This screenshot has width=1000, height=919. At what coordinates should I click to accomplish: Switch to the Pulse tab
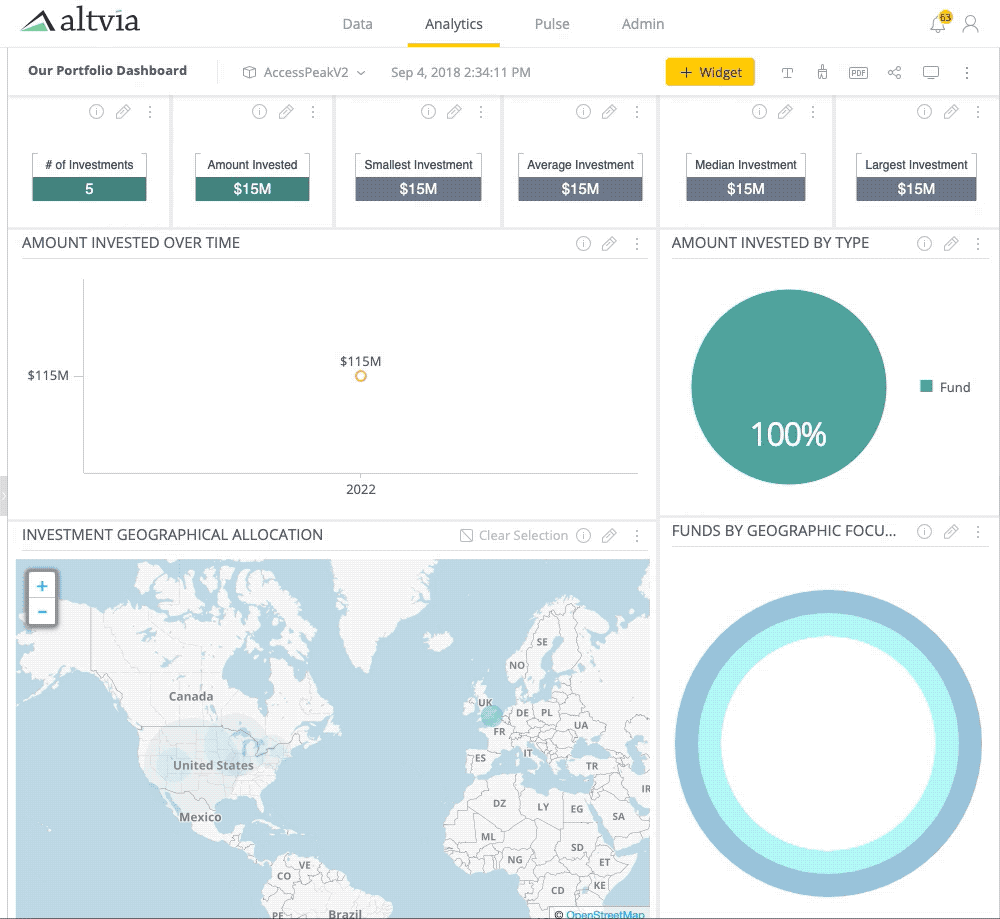(x=552, y=24)
